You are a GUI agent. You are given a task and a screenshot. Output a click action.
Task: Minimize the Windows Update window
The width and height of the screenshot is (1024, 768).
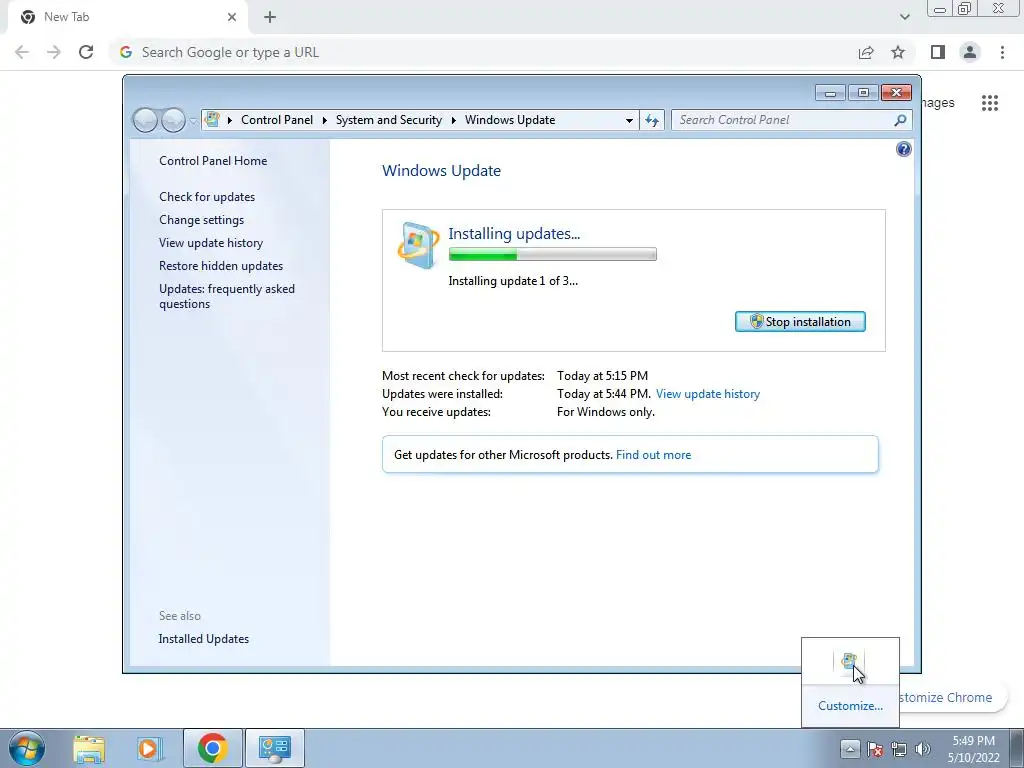pyautogui.click(x=831, y=93)
